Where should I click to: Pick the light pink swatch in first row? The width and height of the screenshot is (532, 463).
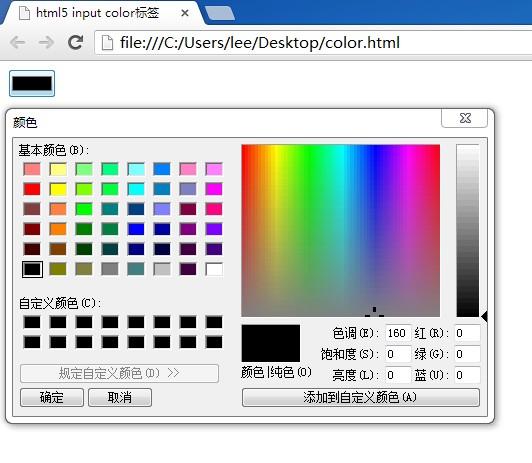[x=188, y=169]
